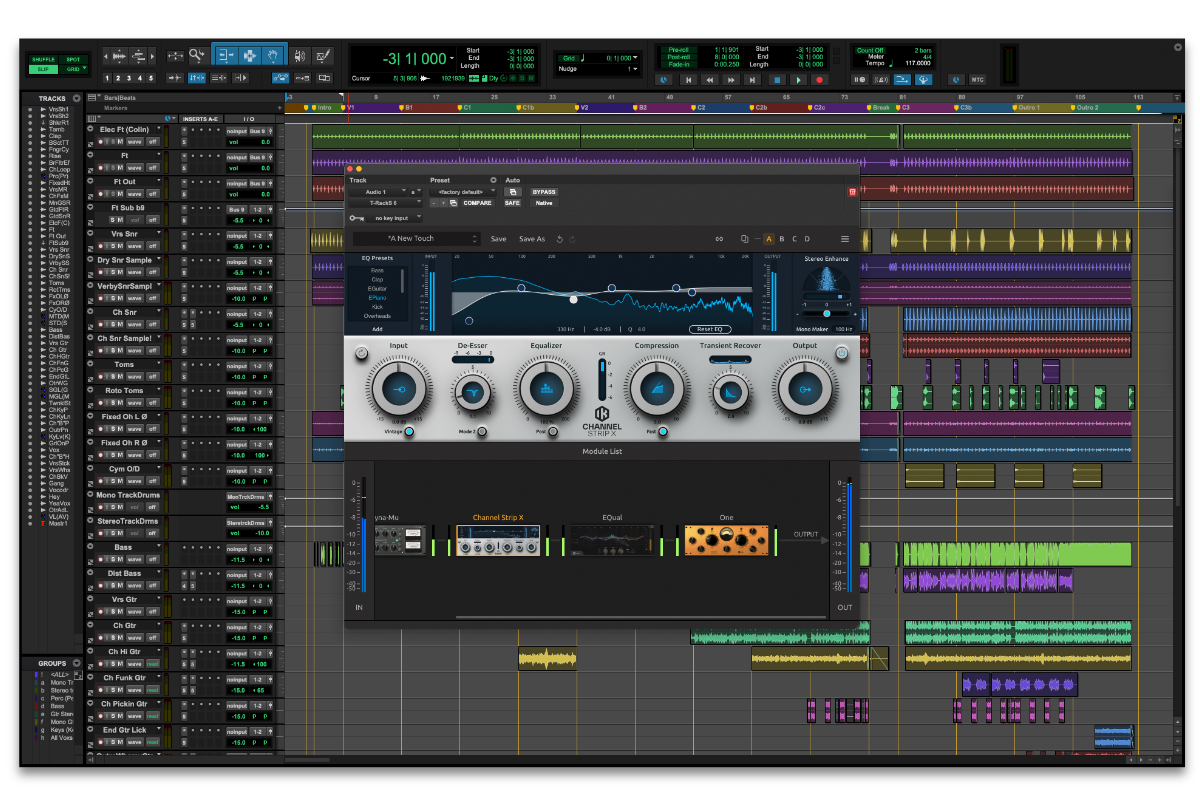Click the undo arrow in T-RackS

click(x=560, y=239)
